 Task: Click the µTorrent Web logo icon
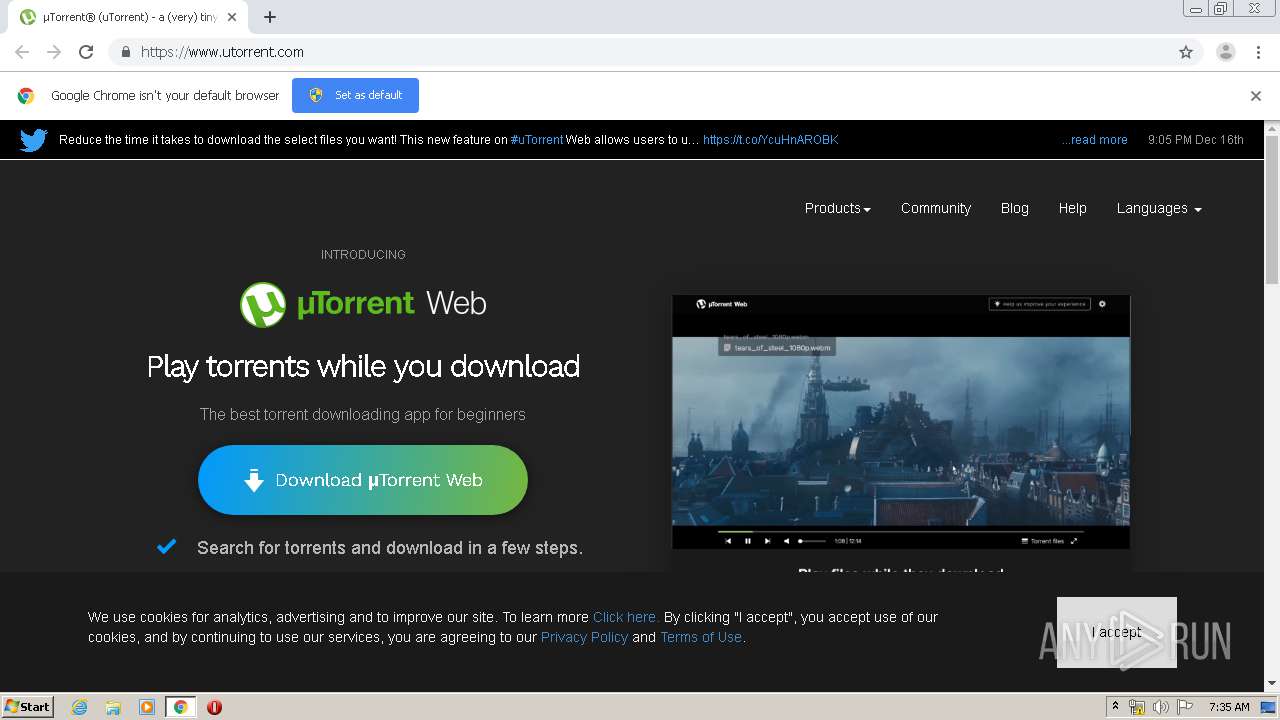(x=263, y=304)
